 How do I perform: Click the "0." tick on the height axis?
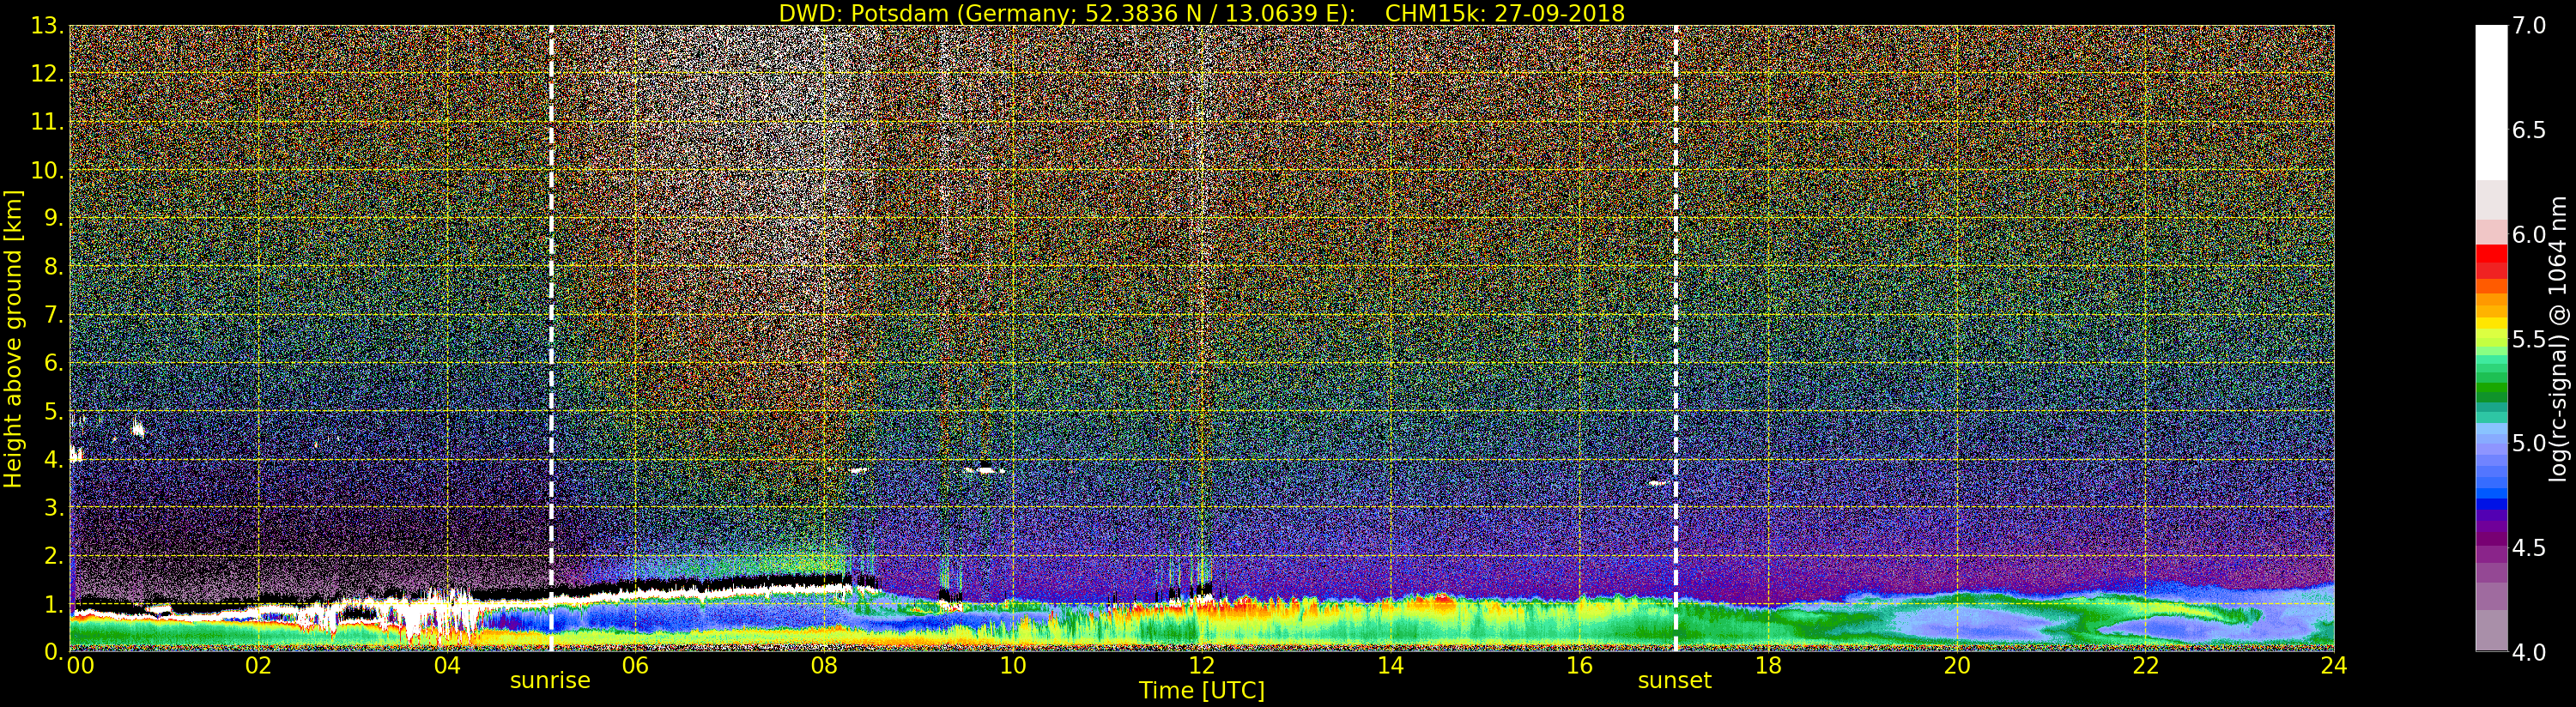pos(54,651)
